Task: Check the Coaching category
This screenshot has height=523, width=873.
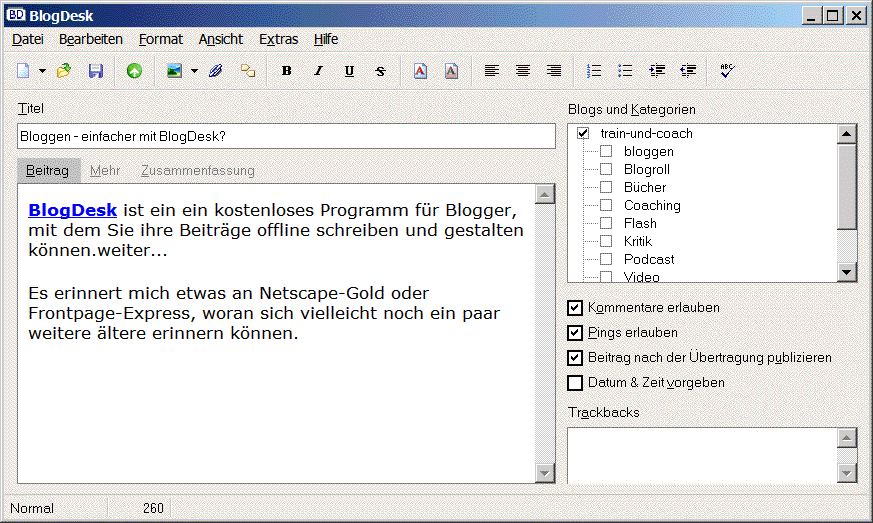Action: [606, 204]
